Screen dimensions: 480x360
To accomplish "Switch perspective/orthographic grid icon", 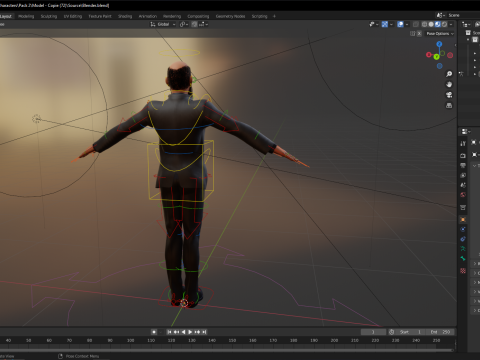I will [x=449, y=105].
